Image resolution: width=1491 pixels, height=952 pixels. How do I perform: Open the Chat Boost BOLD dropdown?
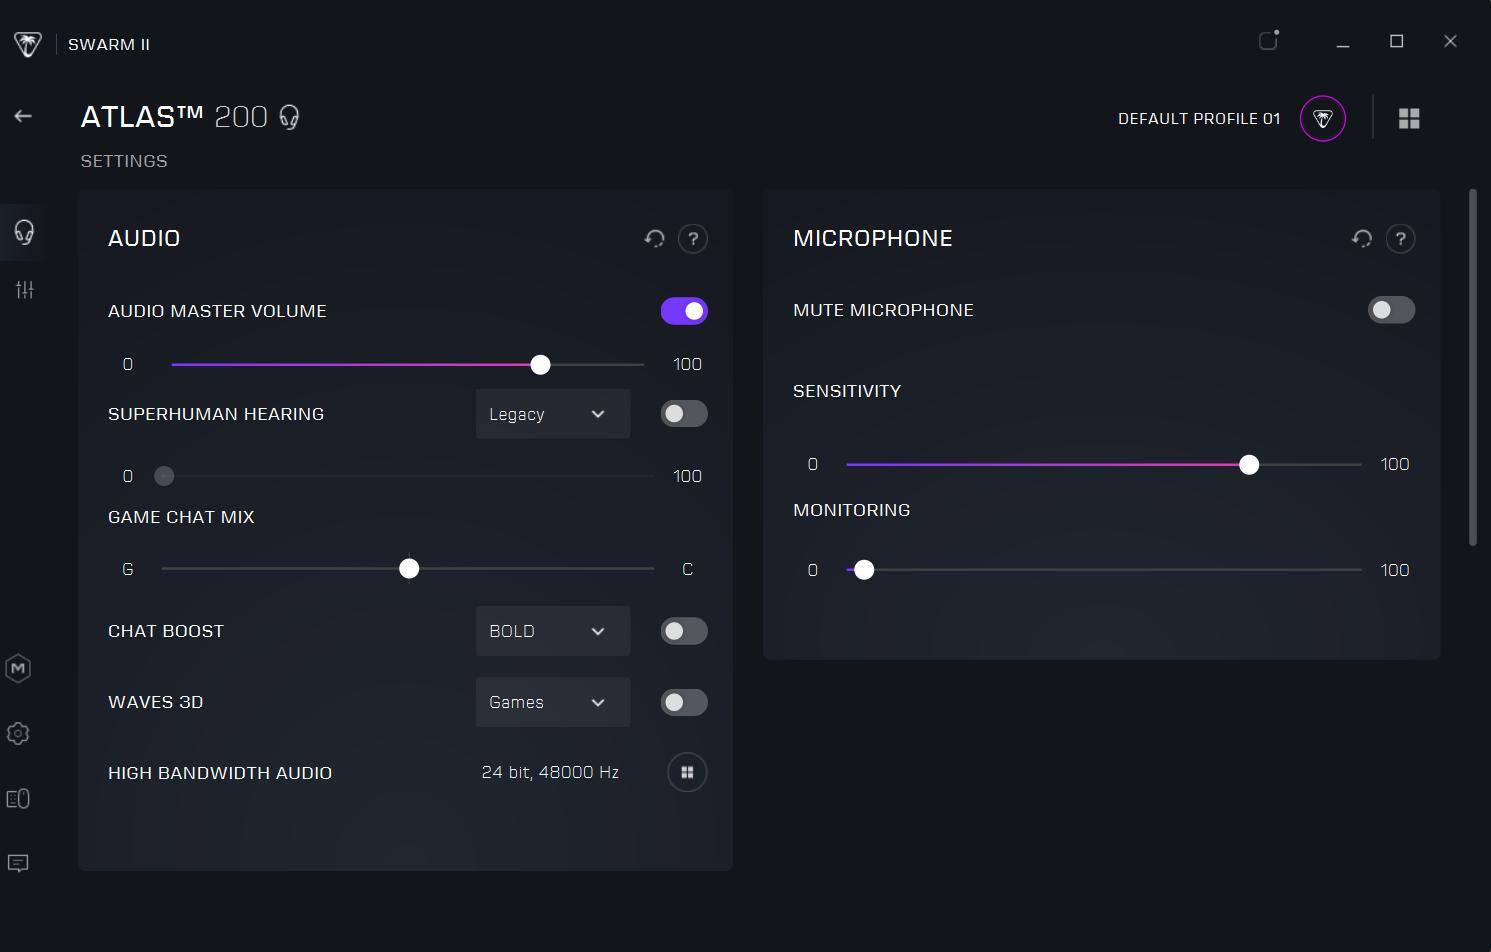coord(552,631)
